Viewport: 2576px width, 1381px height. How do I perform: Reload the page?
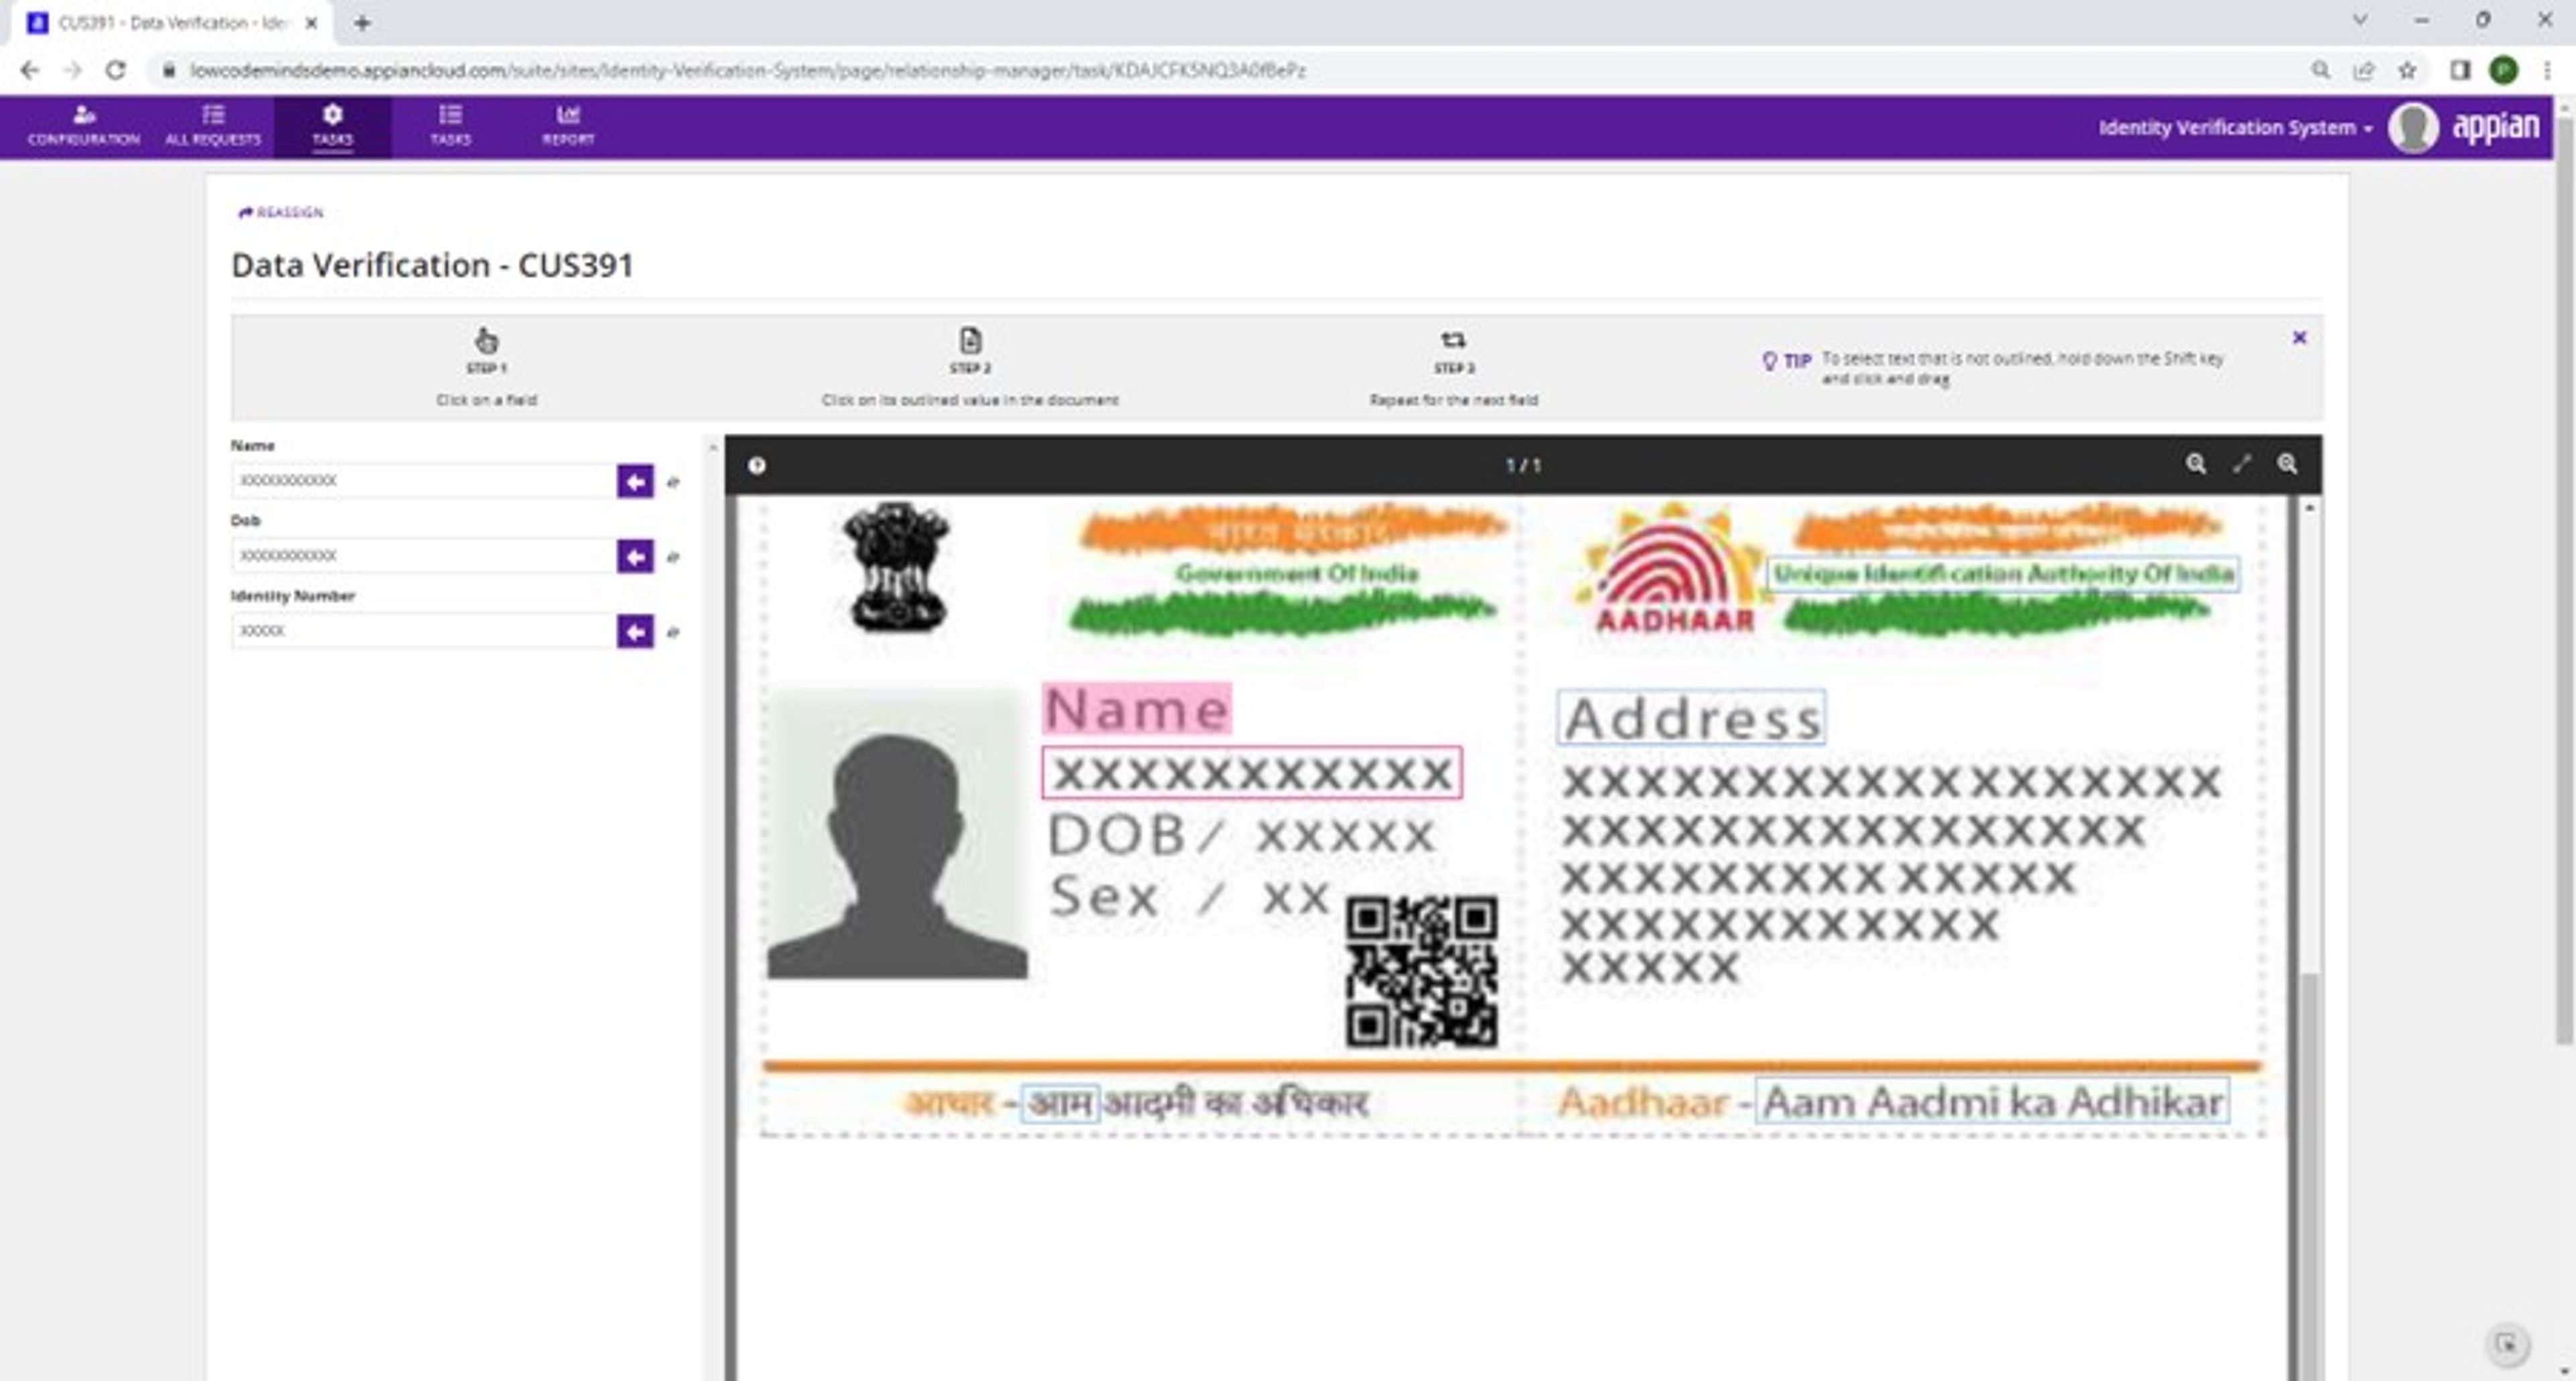pyautogui.click(x=116, y=70)
